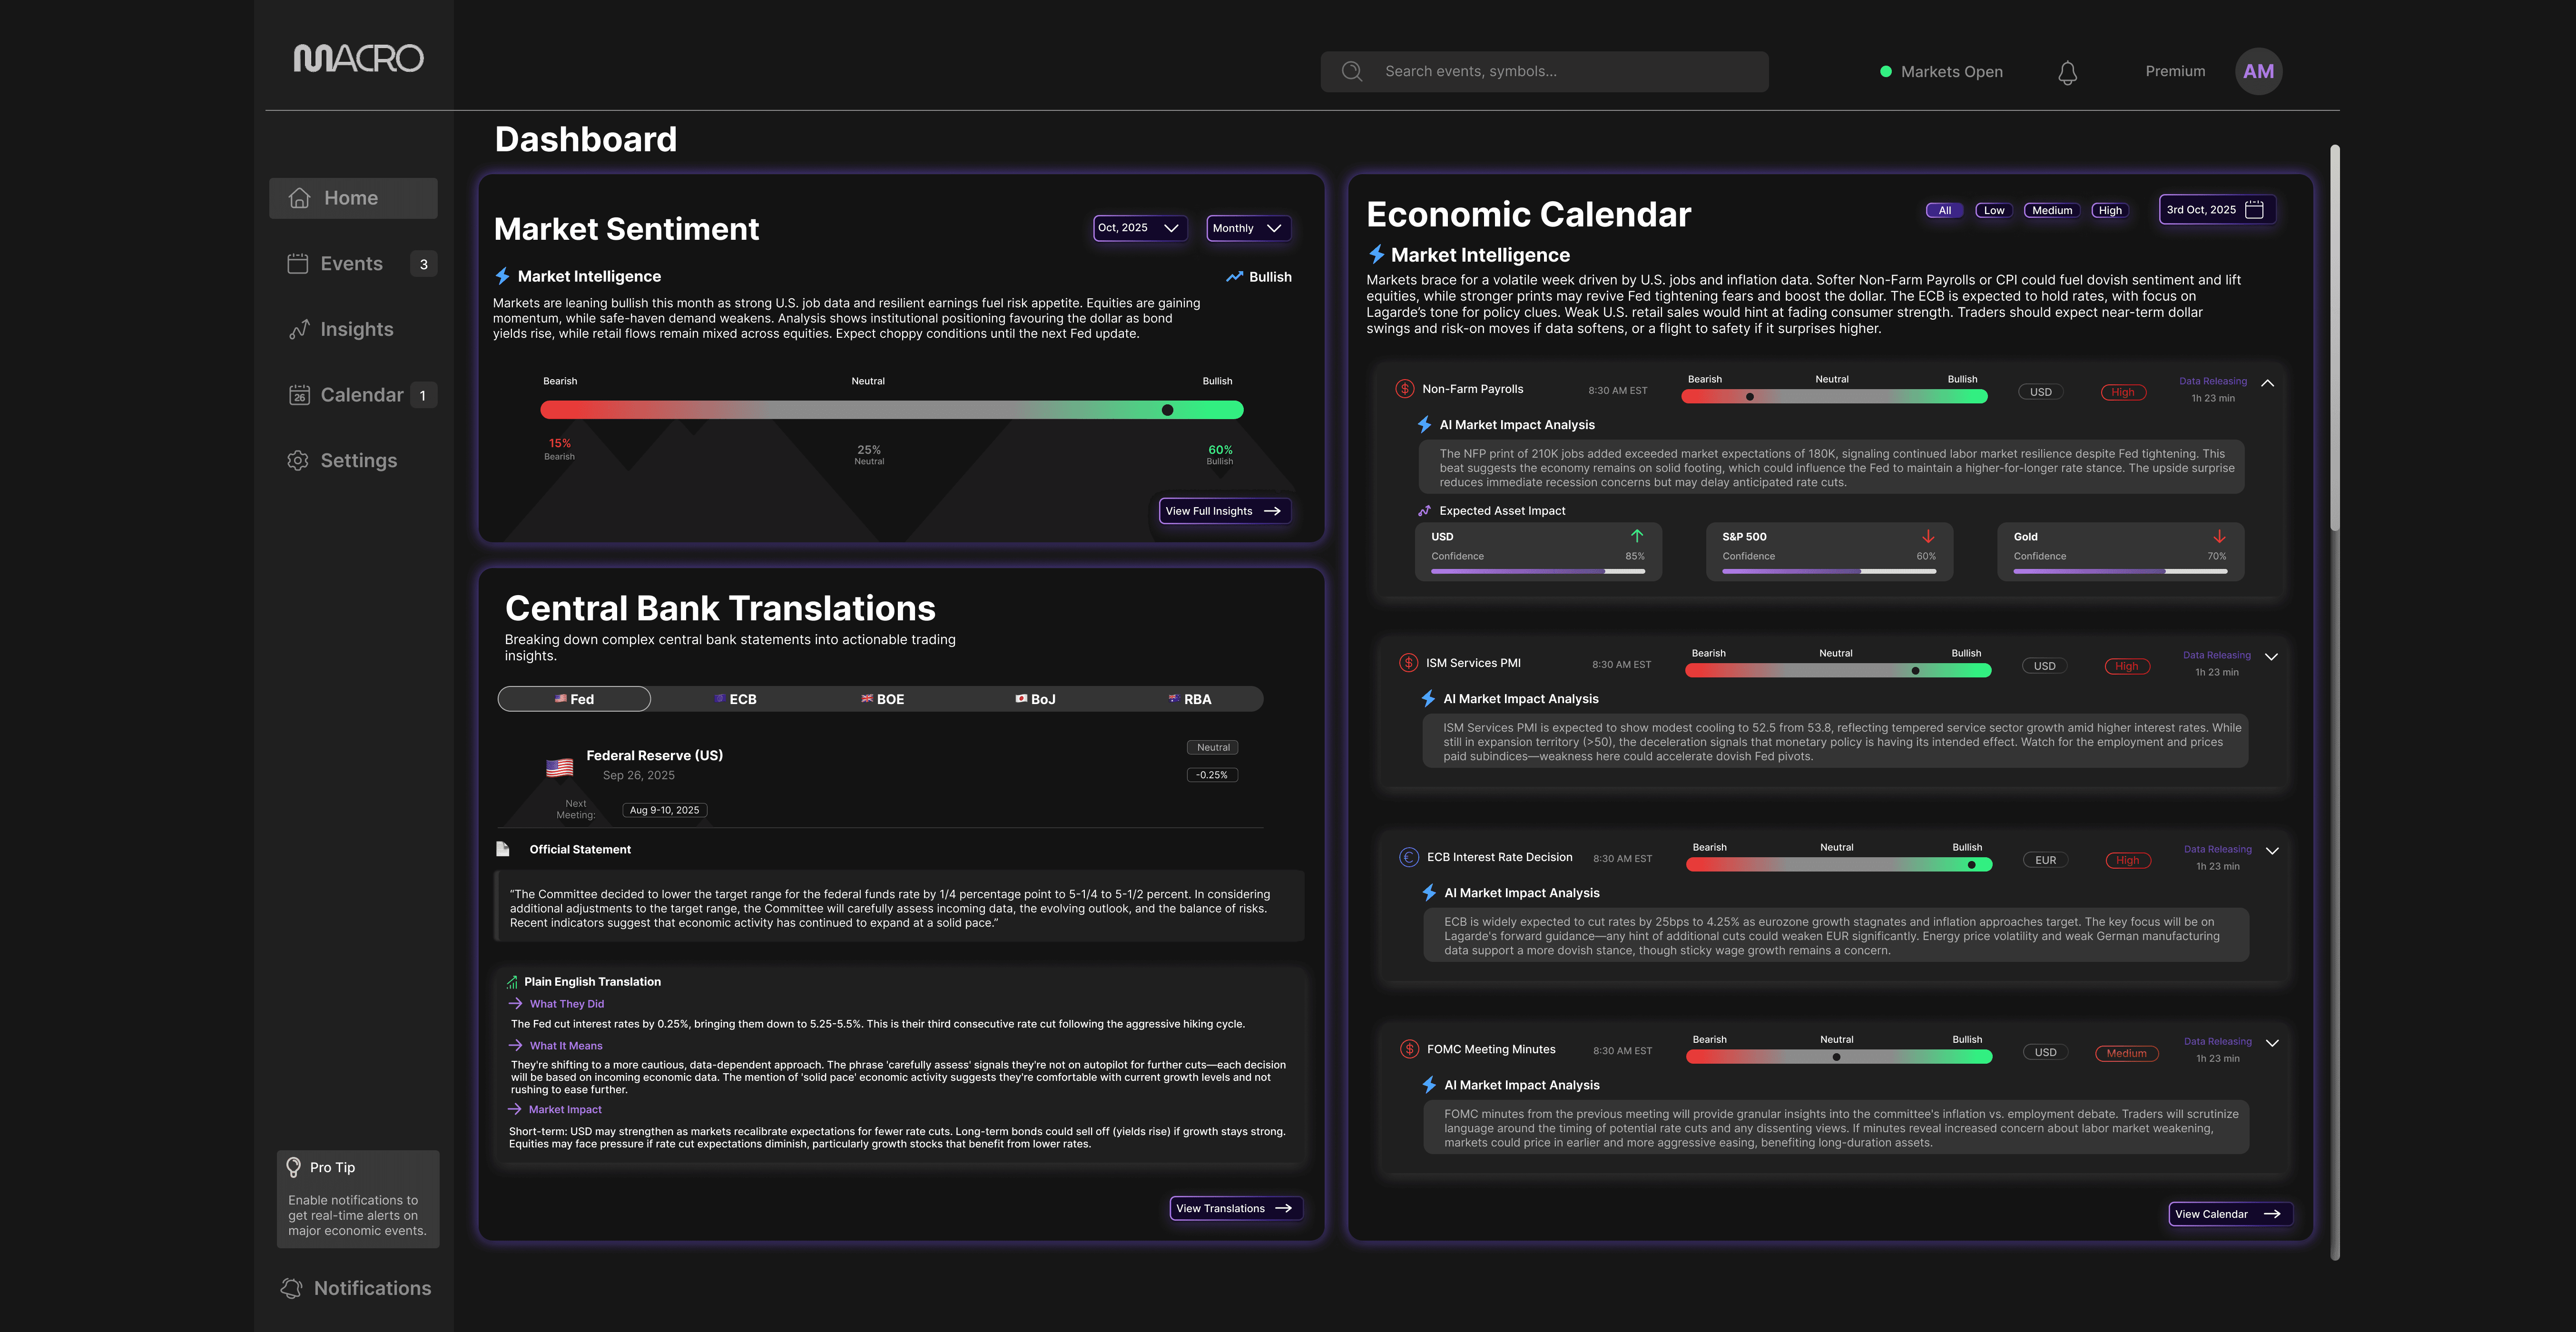Click the Settings gear icon
Viewport: 2576px width, 1332px height.
pyautogui.click(x=298, y=460)
